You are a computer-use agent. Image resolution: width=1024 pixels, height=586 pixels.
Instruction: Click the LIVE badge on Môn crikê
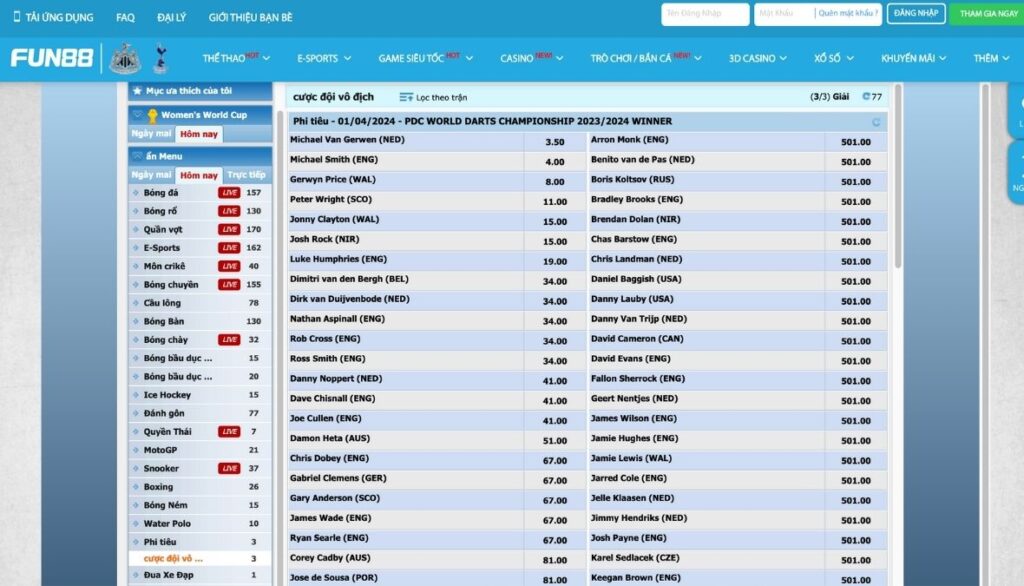point(229,266)
